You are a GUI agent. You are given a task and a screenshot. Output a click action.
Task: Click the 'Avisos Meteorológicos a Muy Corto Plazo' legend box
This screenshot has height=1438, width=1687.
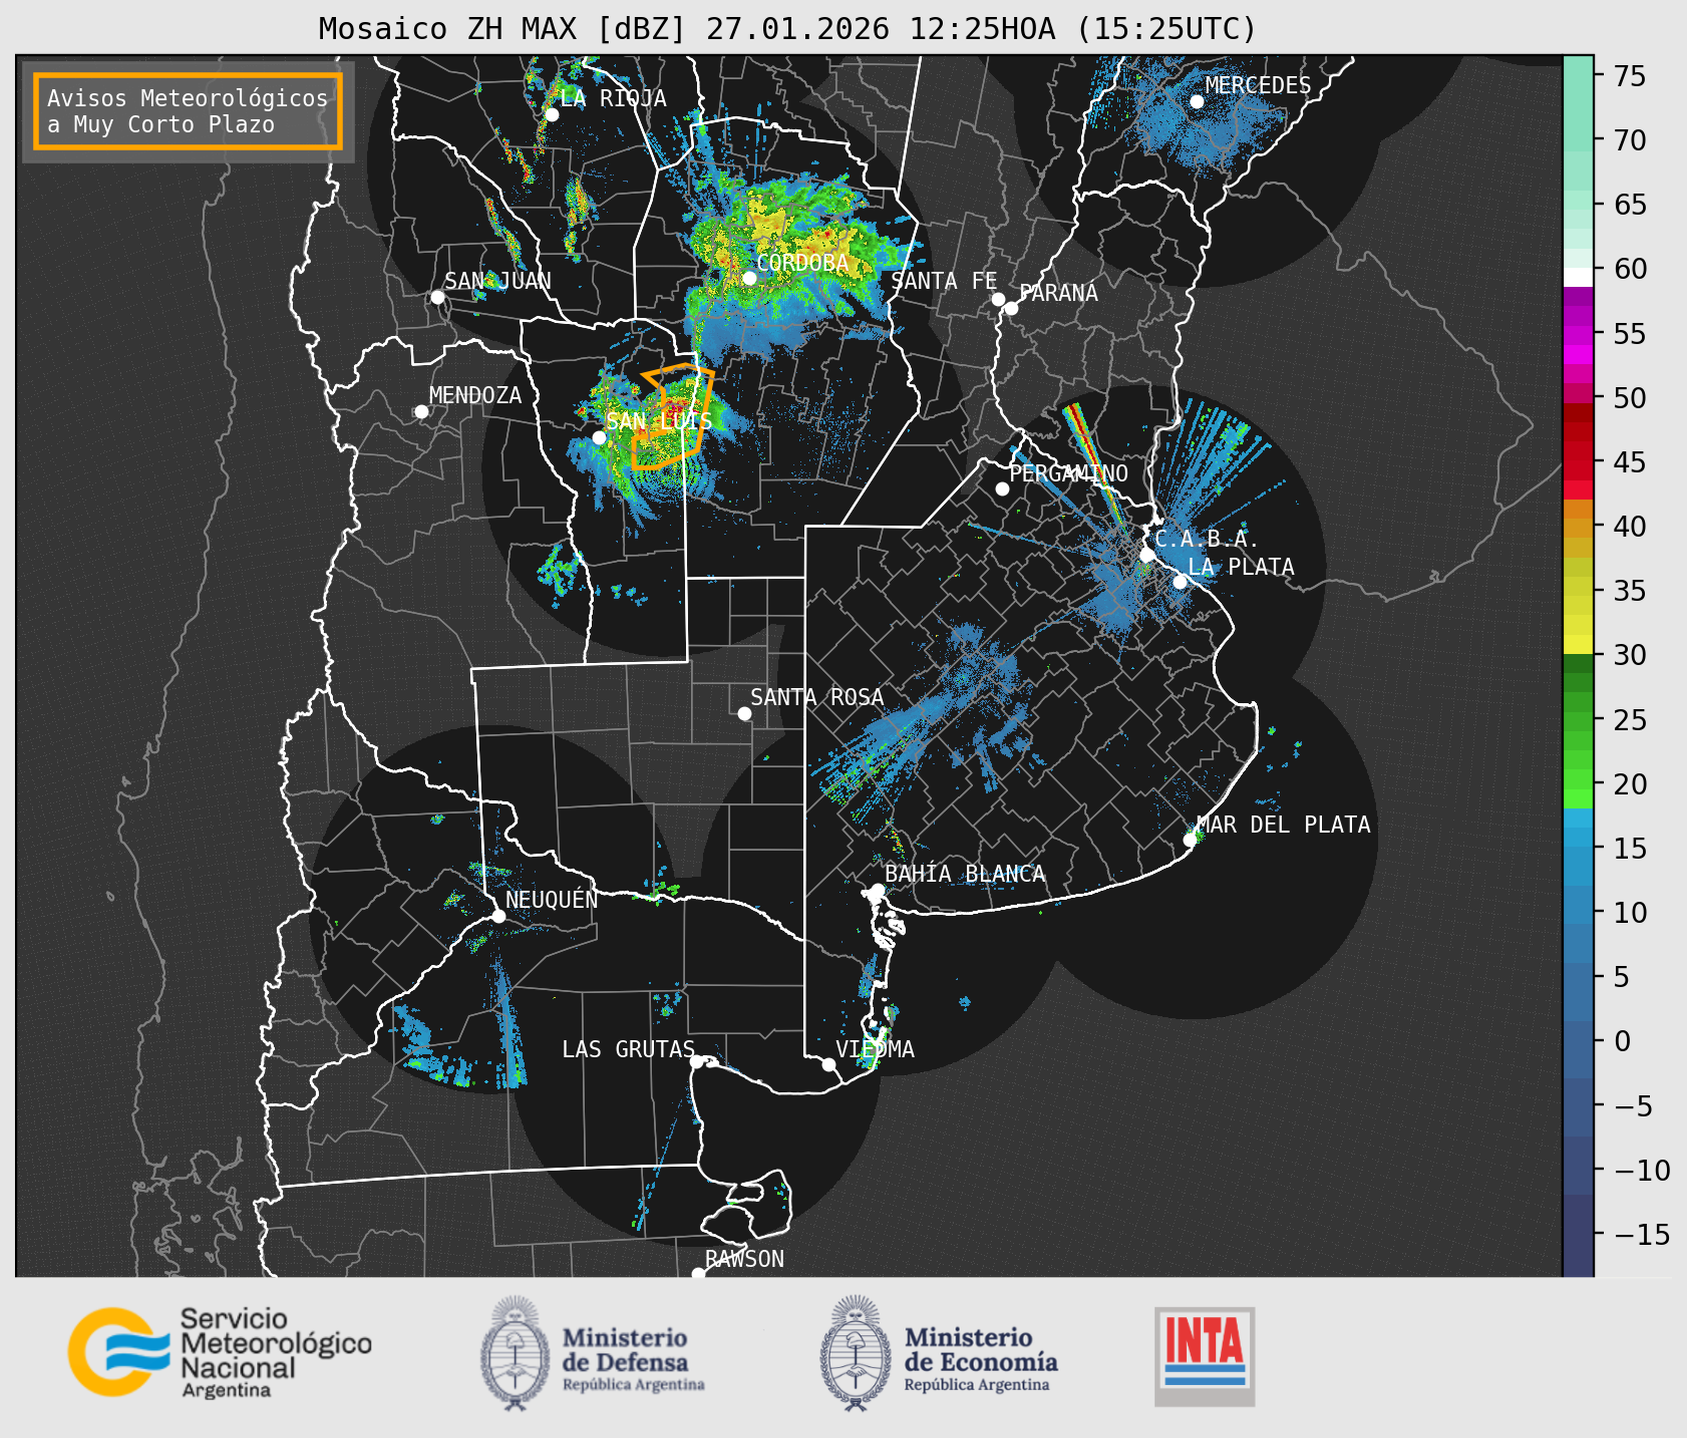[x=188, y=111]
